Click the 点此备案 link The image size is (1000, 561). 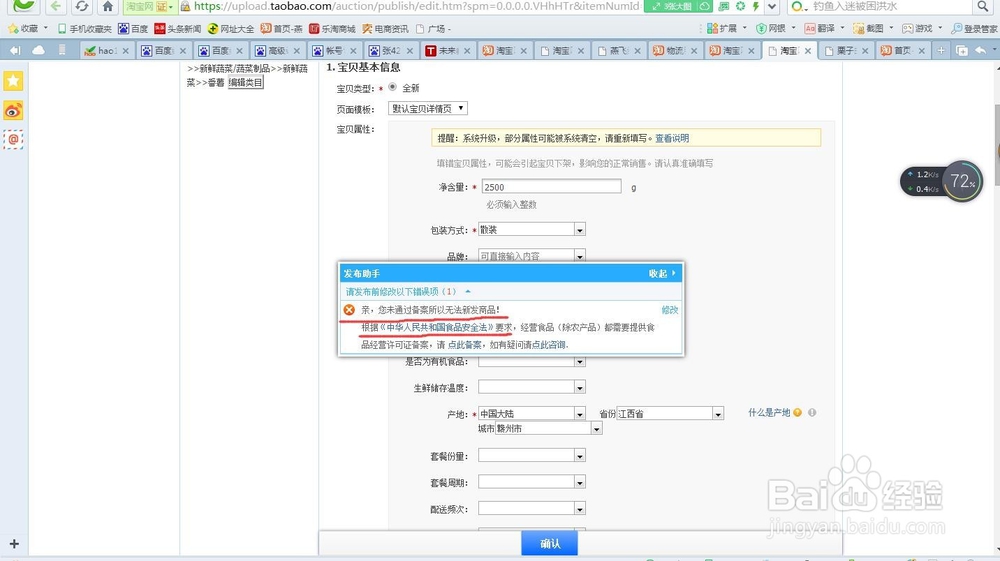(x=464, y=345)
